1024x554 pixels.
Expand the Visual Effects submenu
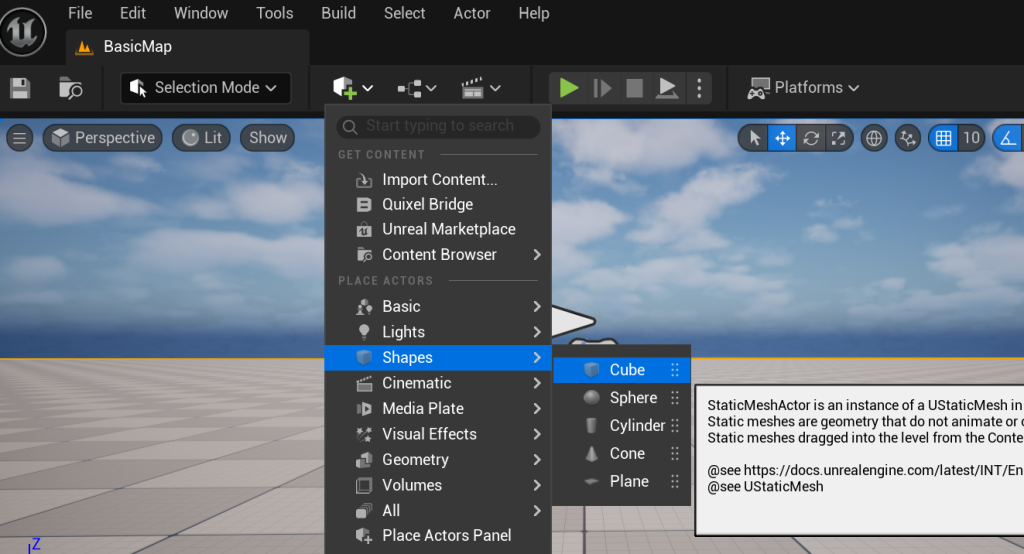[438, 434]
